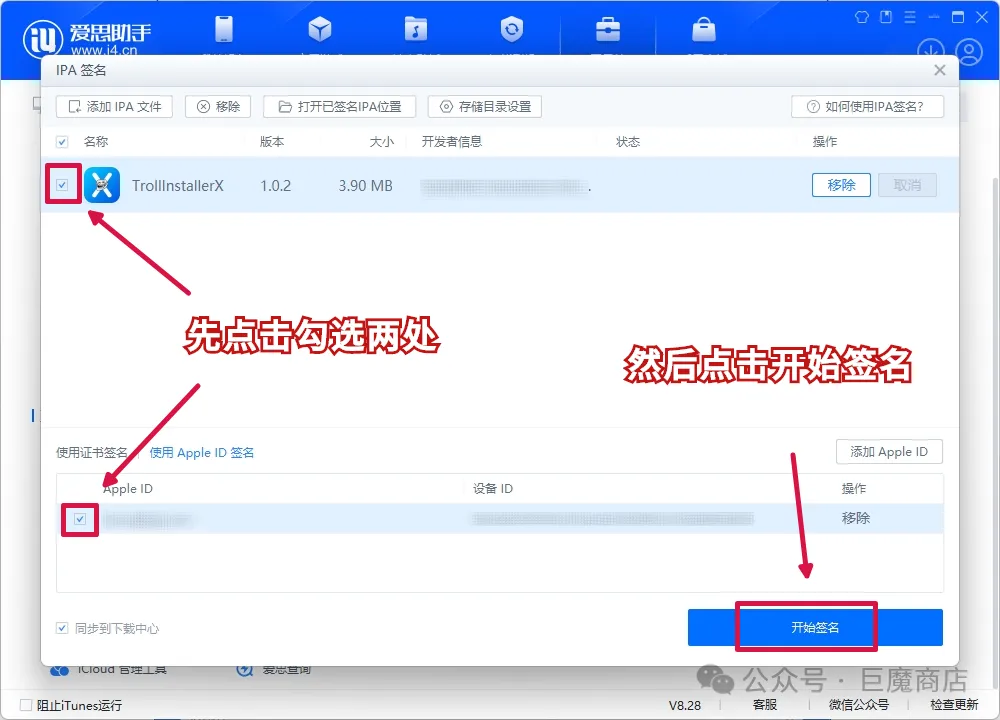Click the download center arrow icon
The image size is (1000, 720).
click(x=930, y=52)
